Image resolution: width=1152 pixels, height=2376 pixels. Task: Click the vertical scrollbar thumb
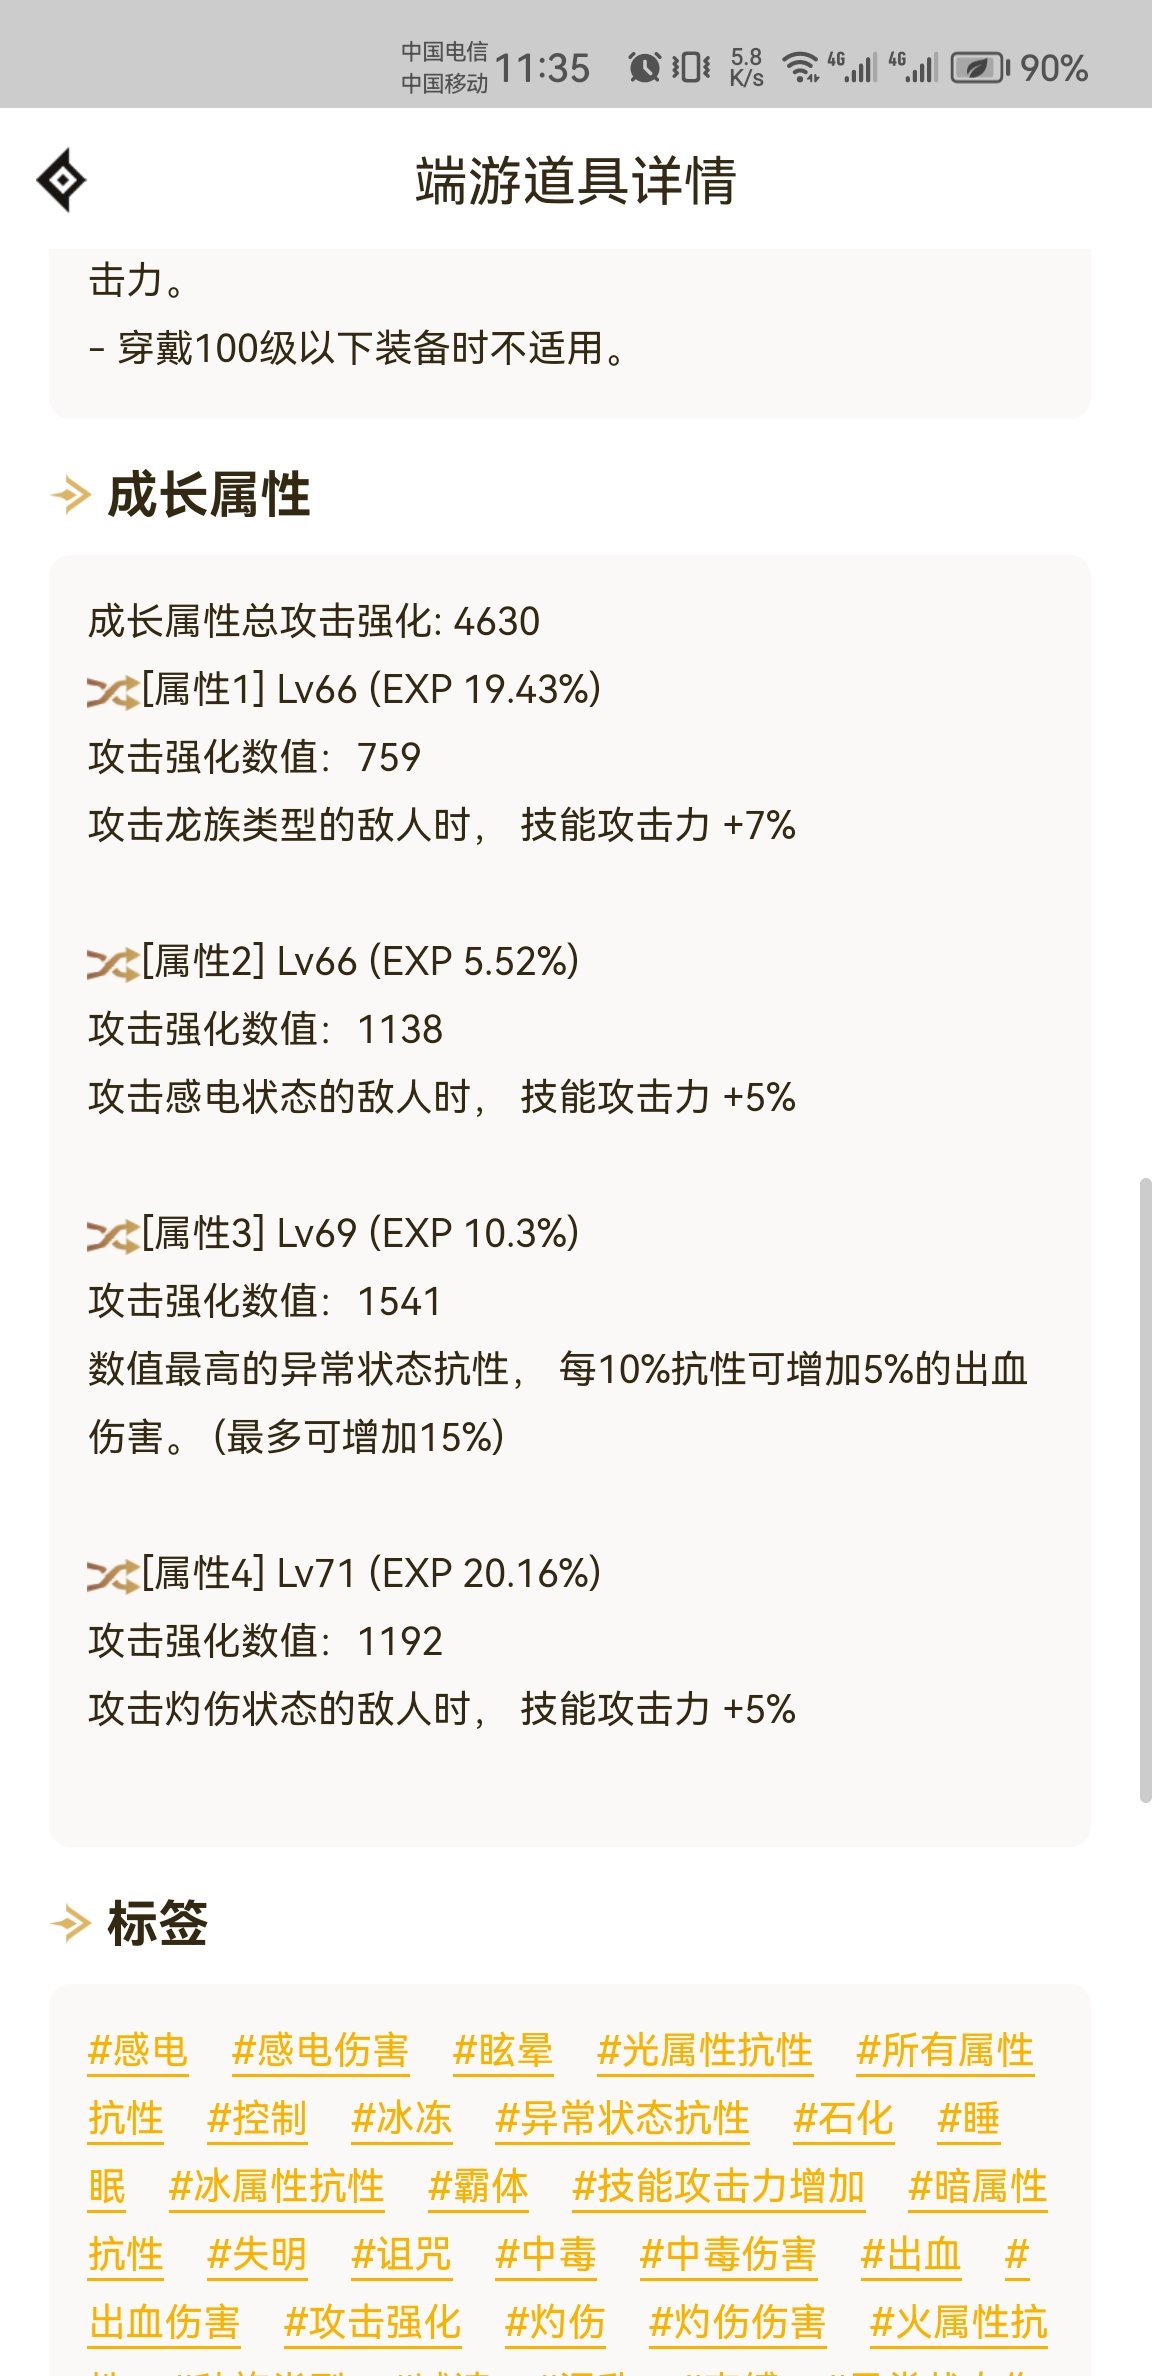(1145, 1490)
